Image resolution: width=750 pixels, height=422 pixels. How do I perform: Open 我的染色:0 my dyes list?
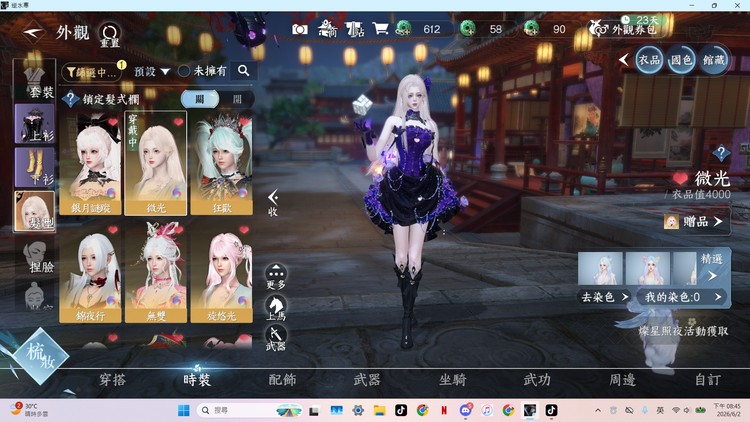[x=683, y=297]
